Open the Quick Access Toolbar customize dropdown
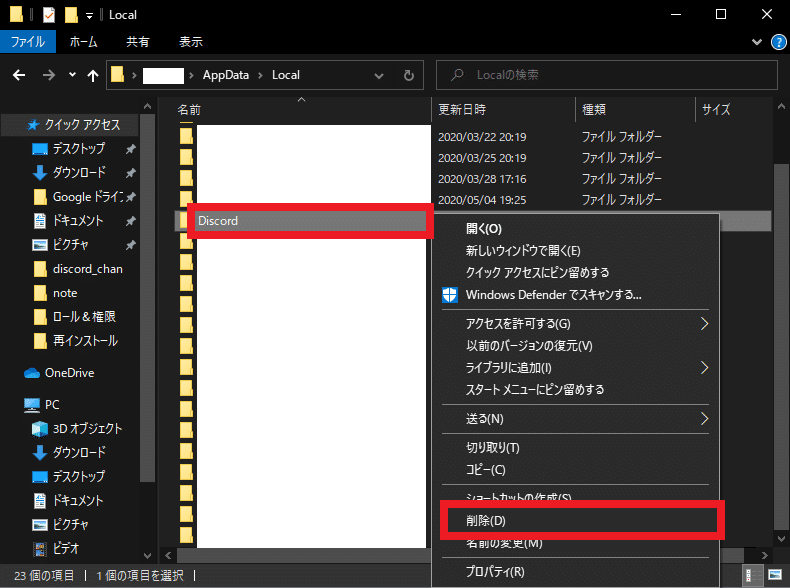The image size is (790, 588). (x=89, y=16)
